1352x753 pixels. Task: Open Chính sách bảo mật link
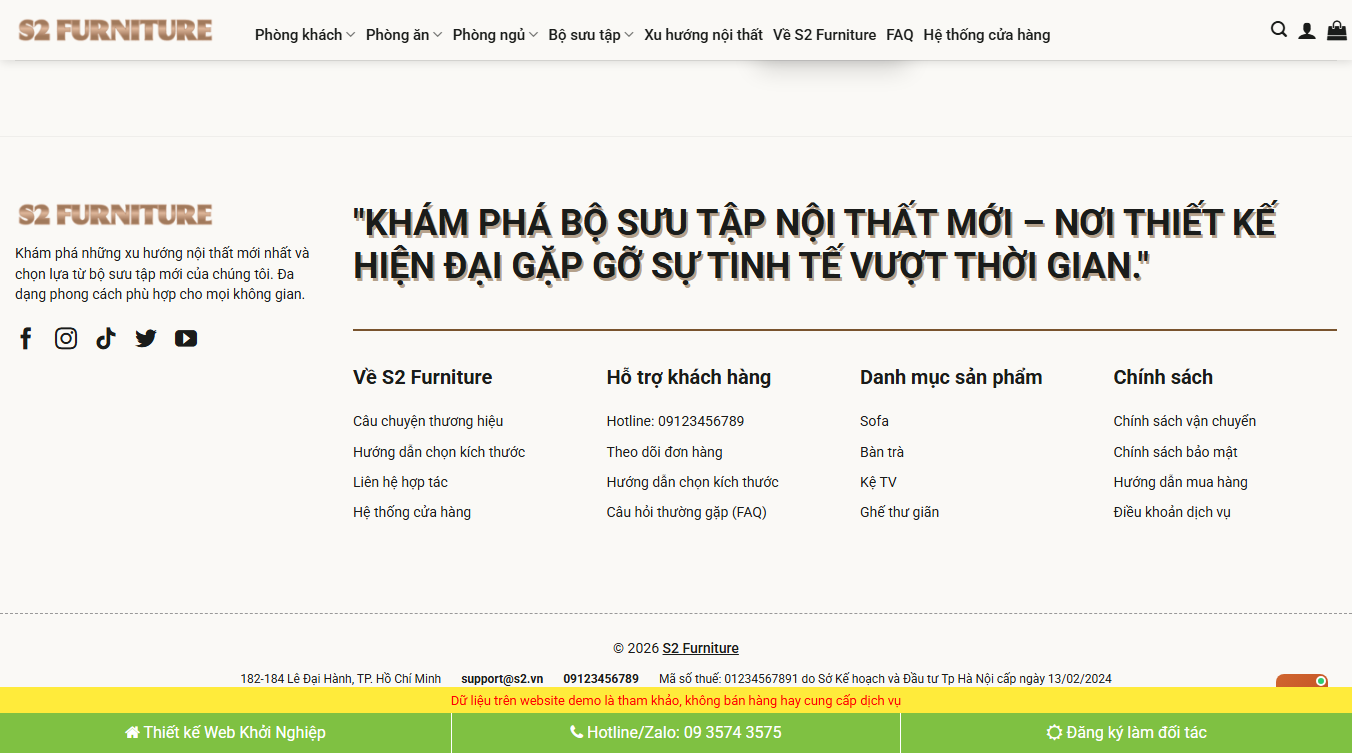coord(1176,452)
